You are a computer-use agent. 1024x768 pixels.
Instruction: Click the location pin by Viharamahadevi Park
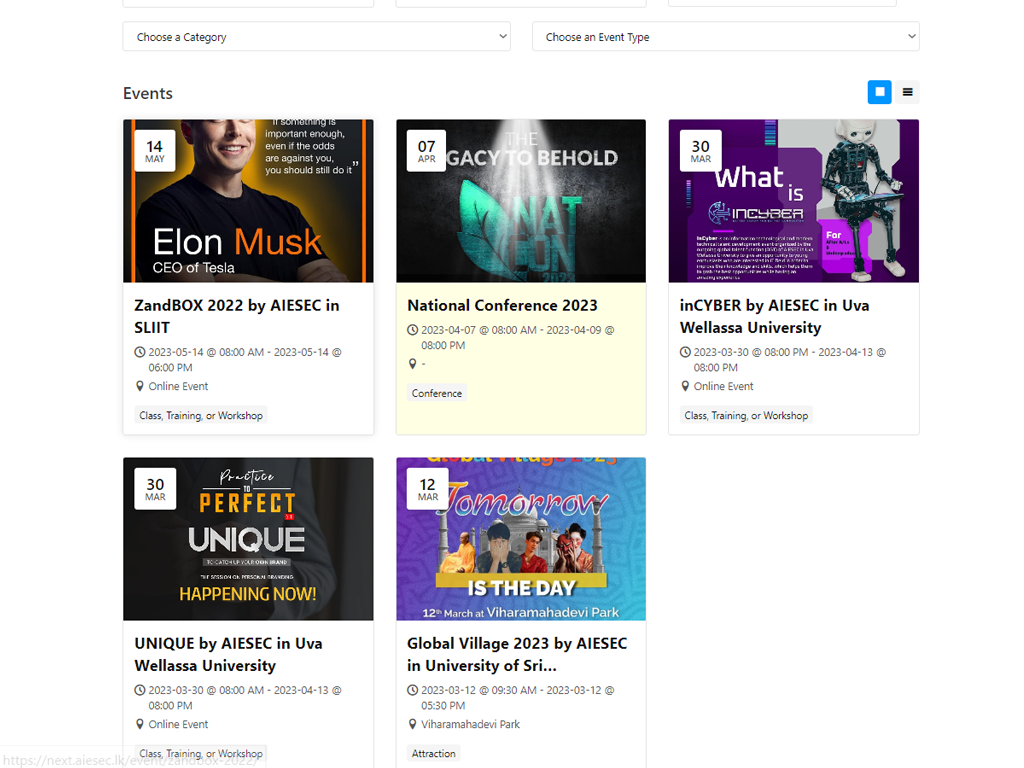(412, 724)
